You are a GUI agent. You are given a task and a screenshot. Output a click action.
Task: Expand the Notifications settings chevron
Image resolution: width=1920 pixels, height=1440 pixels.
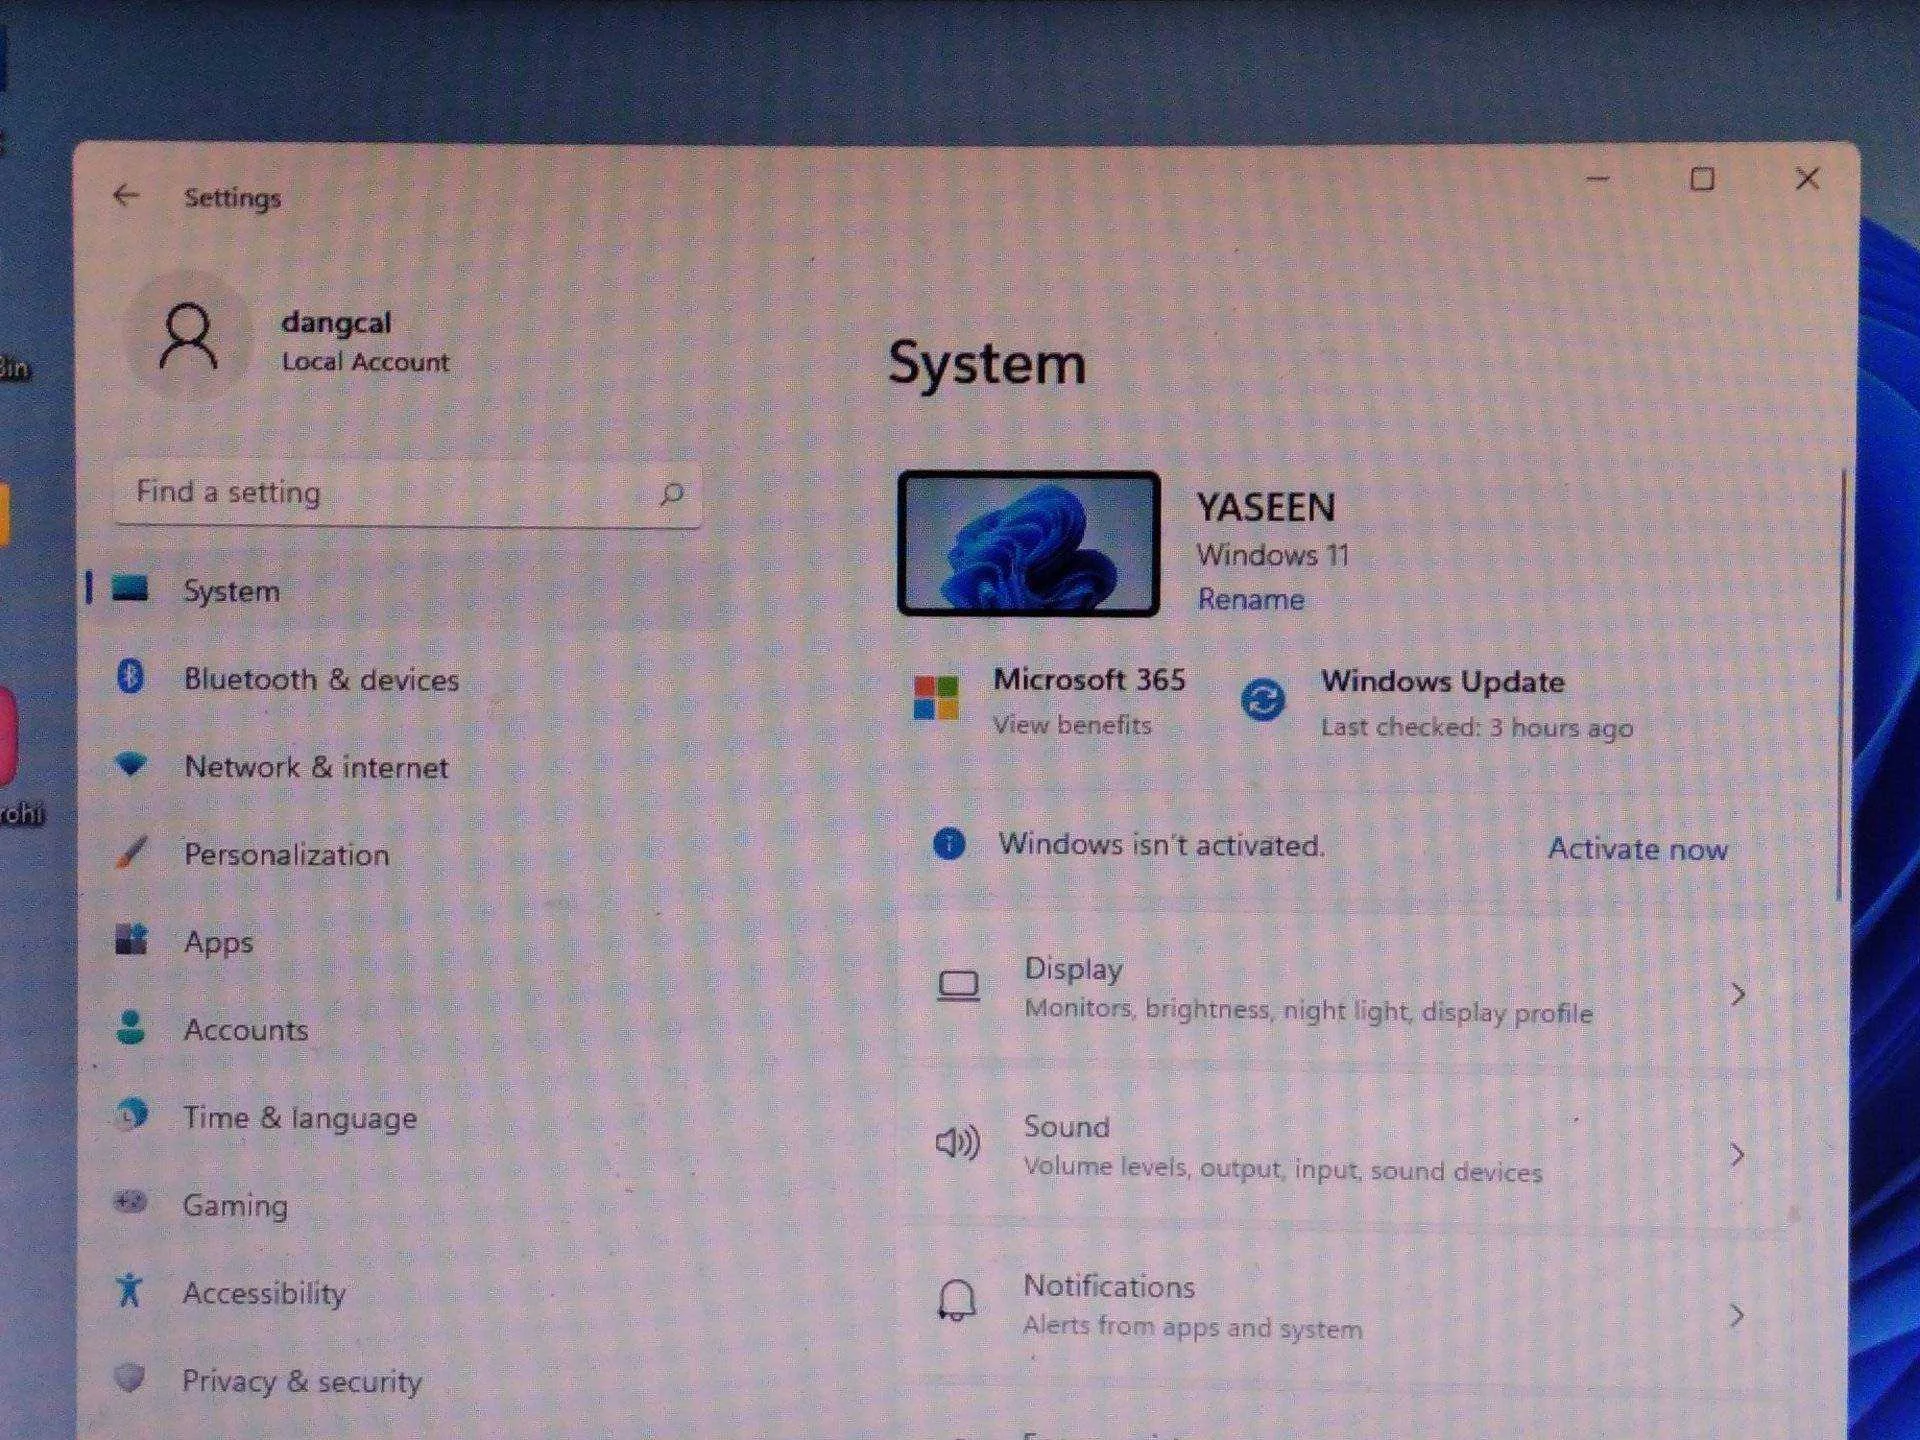click(x=1736, y=1315)
